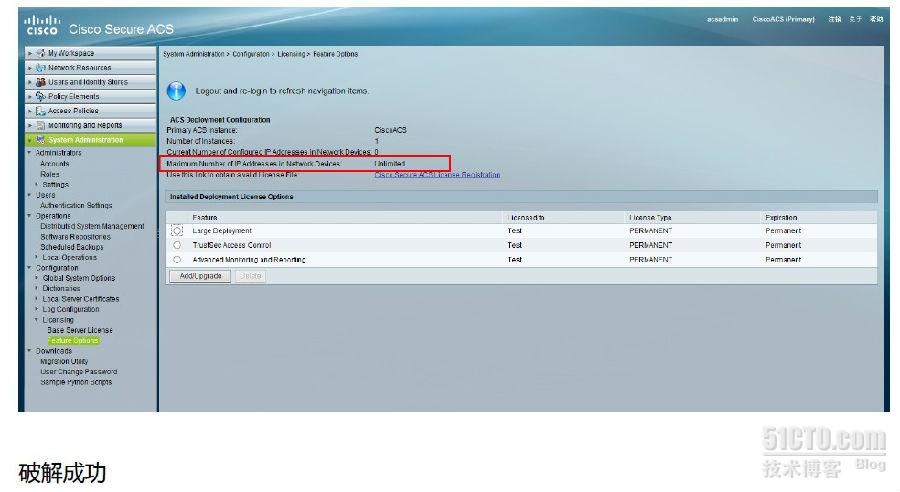Screen dimensions: 900x492
Task: Click the help link in header
Action: pos(876,20)
